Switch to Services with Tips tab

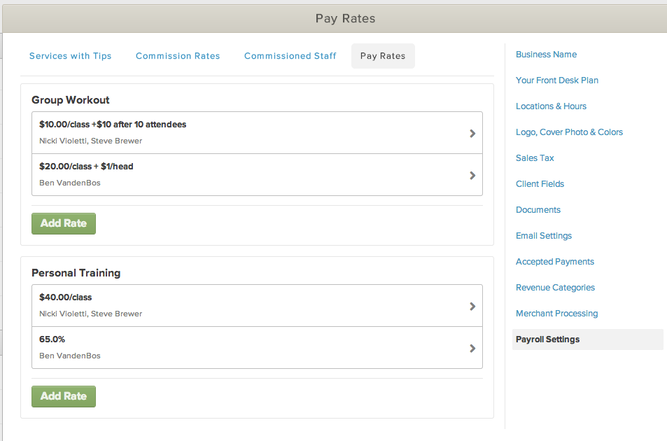tap(70, 56)
